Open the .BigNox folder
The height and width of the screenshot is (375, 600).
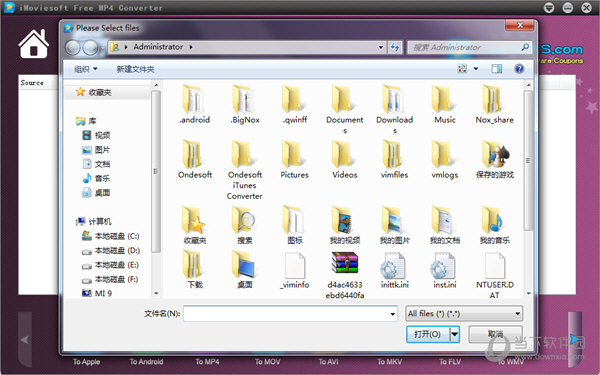point(245,104)
